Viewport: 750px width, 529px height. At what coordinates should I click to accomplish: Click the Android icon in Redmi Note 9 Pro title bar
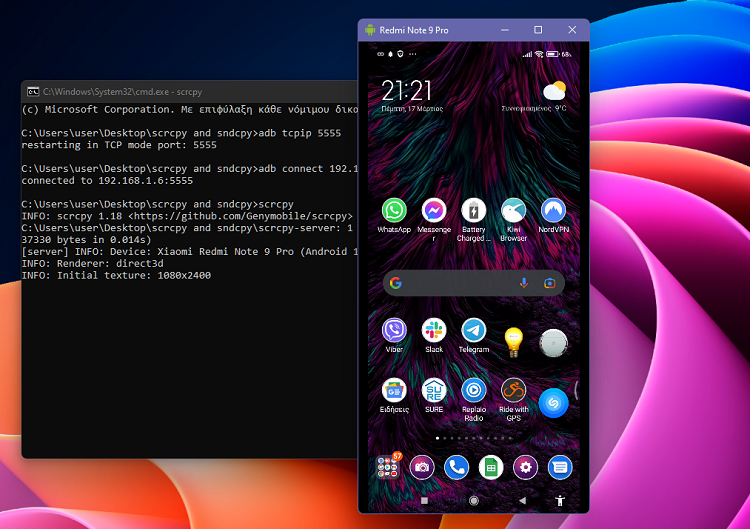(x=370, y=30)
